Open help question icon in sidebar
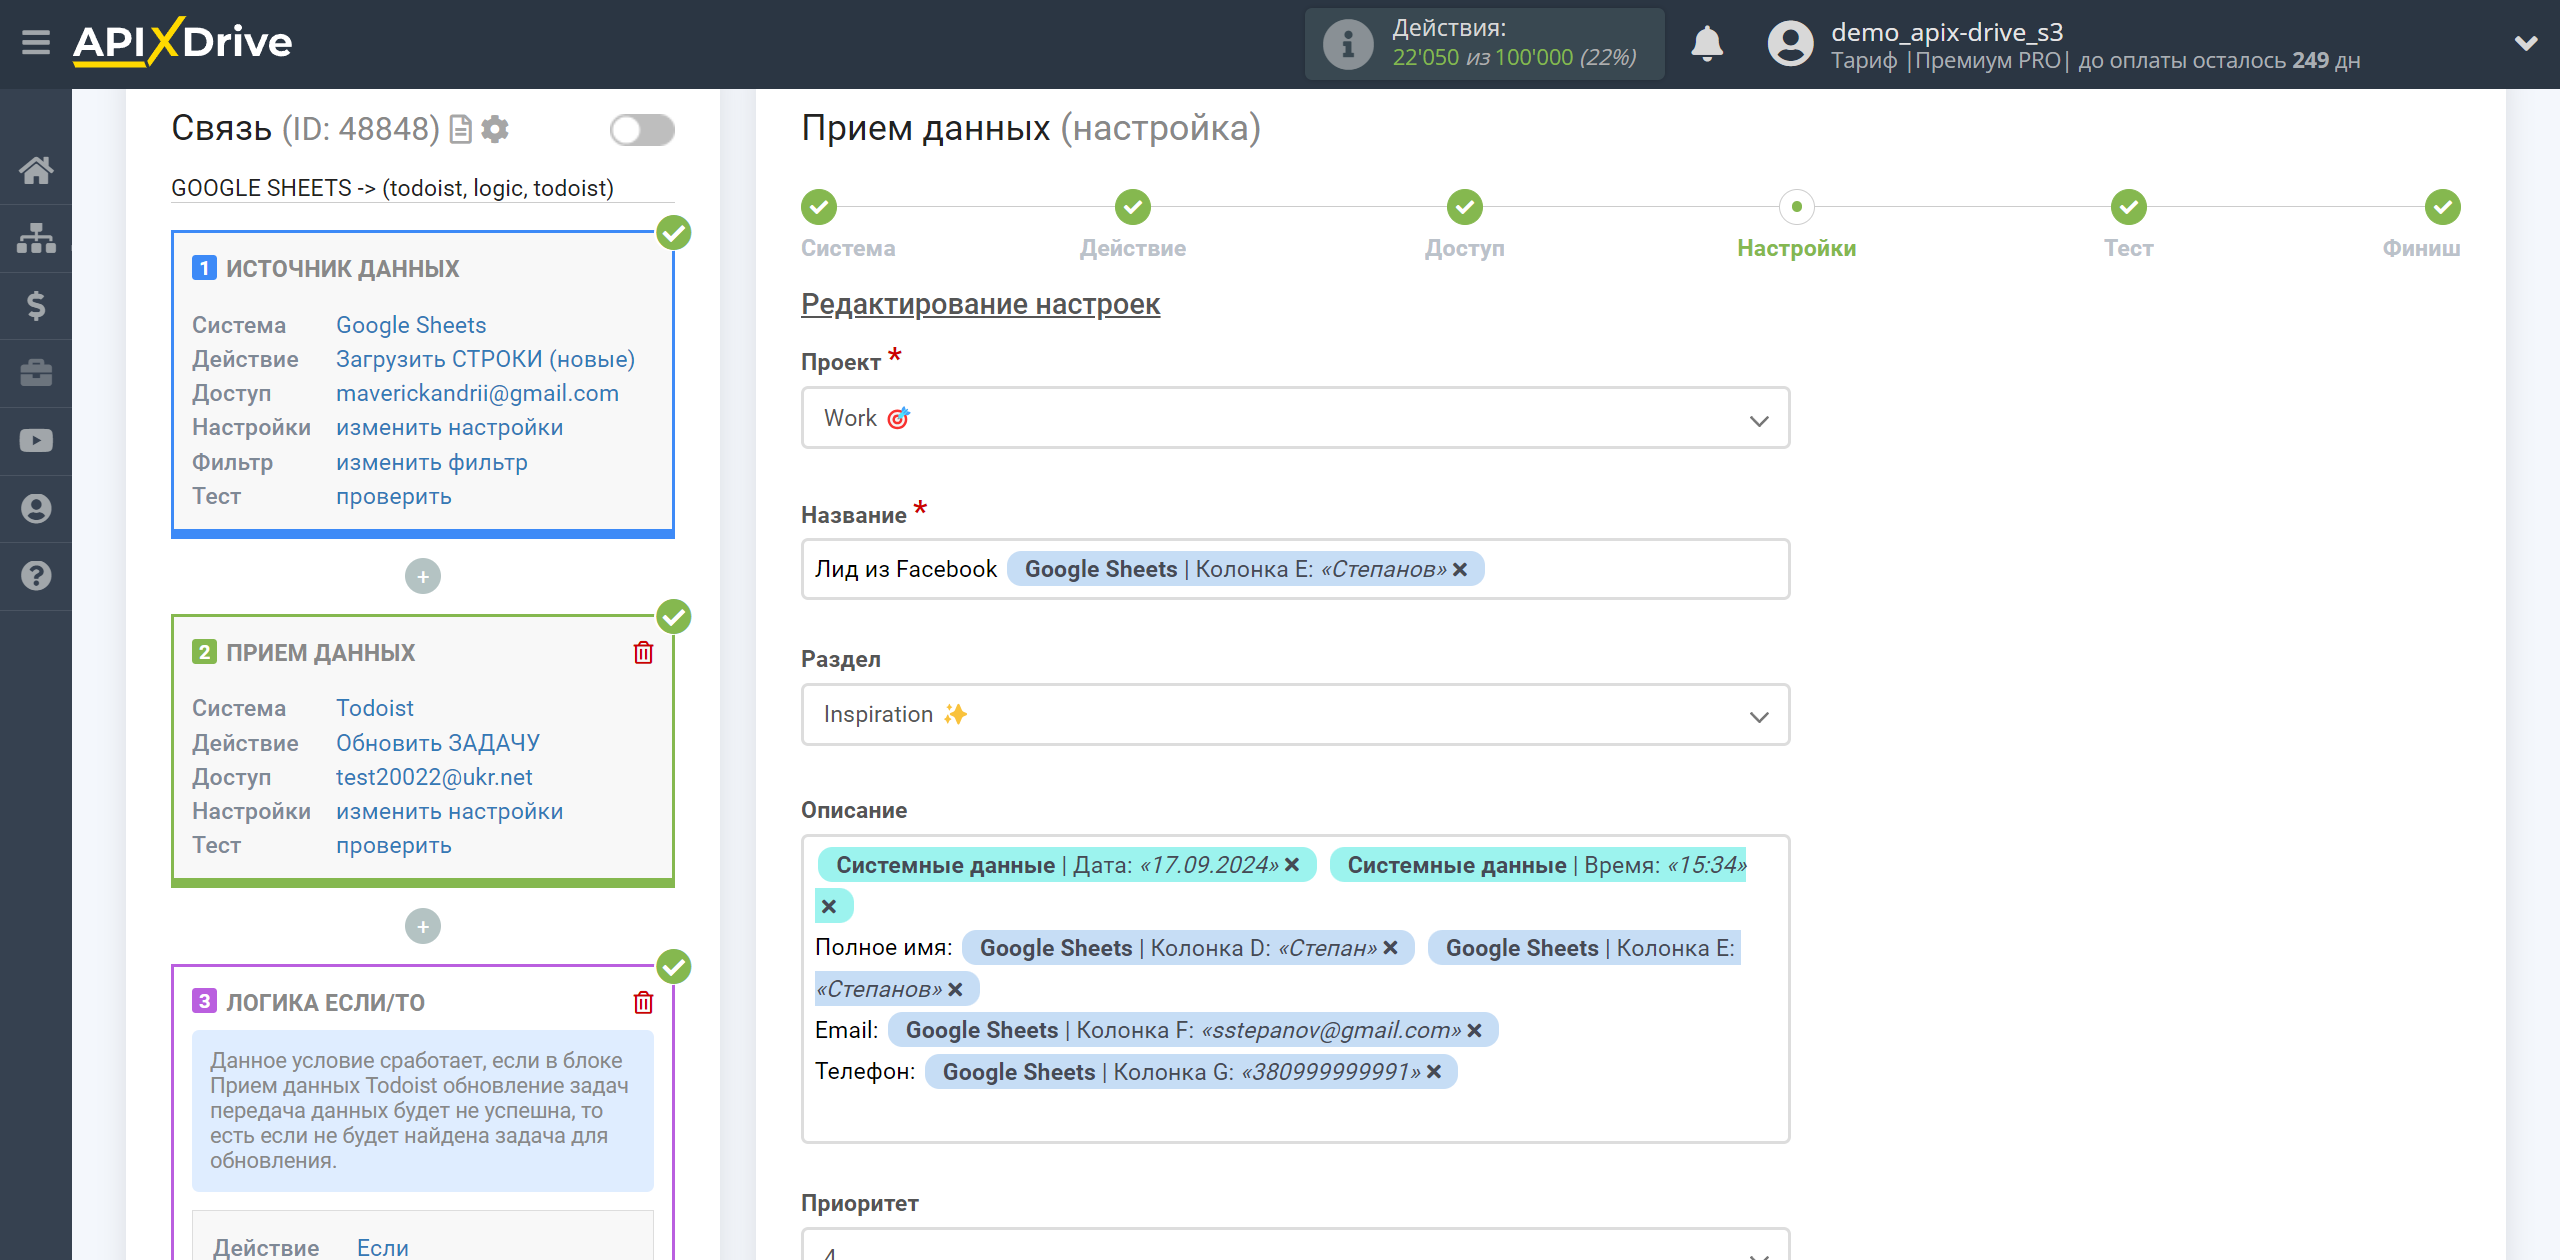 pos(36,576)
